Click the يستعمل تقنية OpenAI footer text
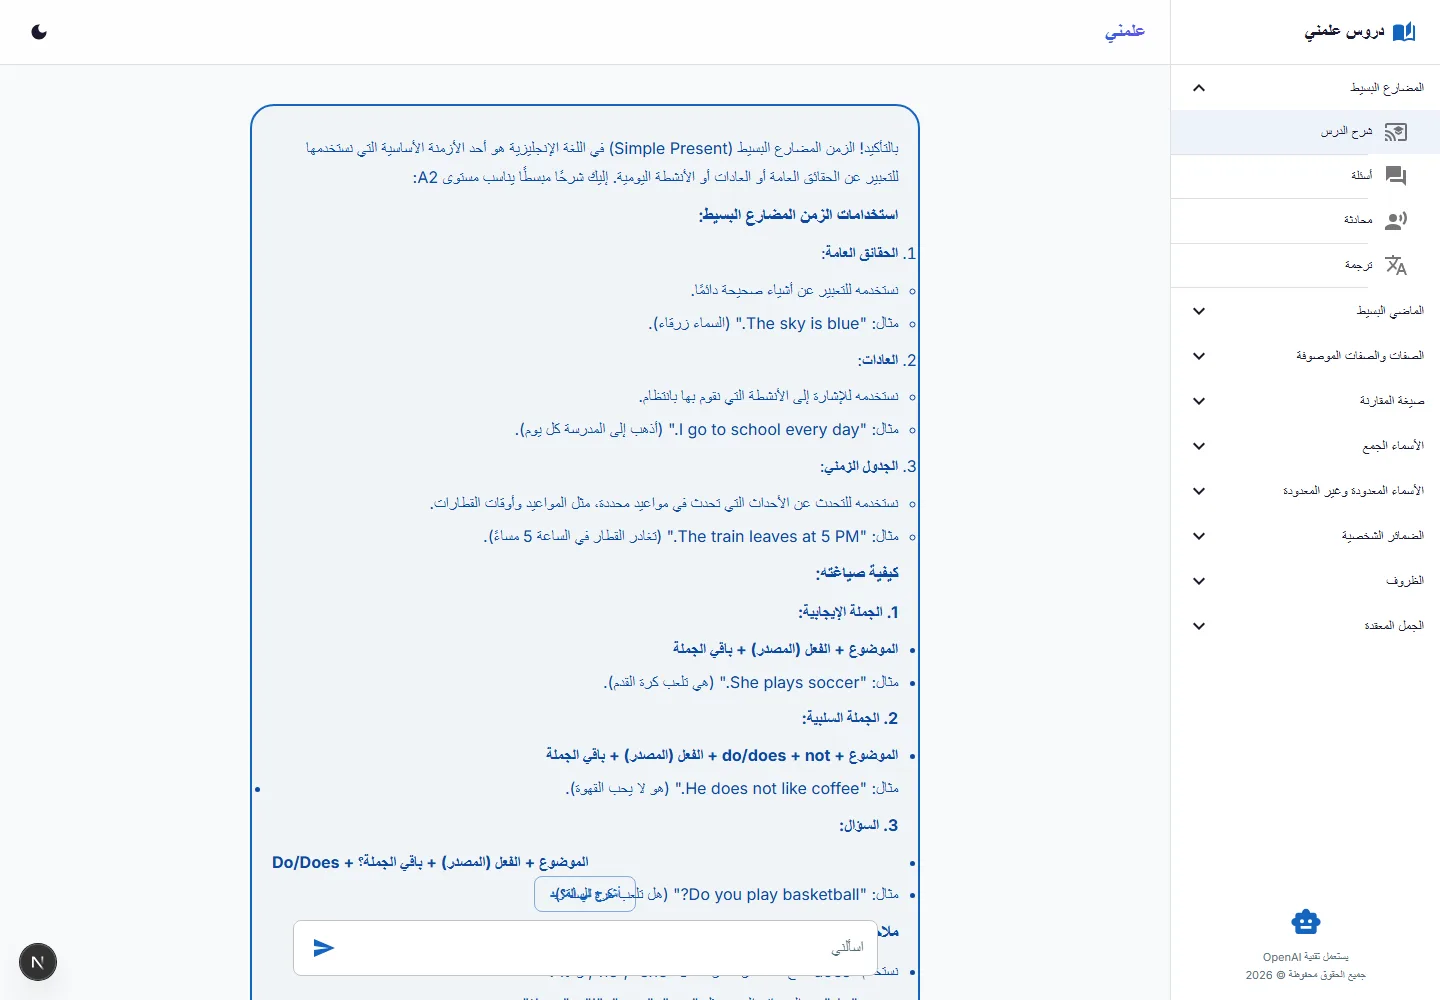The image size is (1440, 1000). point(1305,957)
